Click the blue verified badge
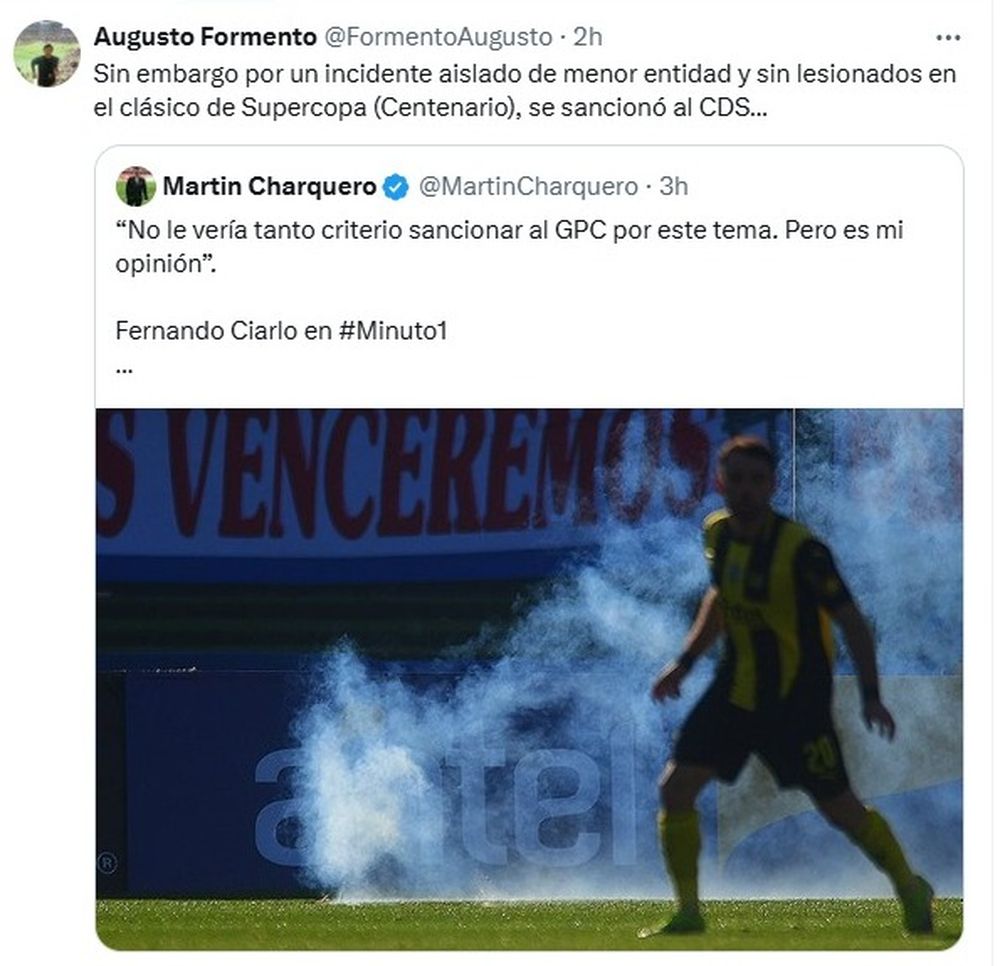The height and width of the screenshot is (966, 1000). [395, 187]
